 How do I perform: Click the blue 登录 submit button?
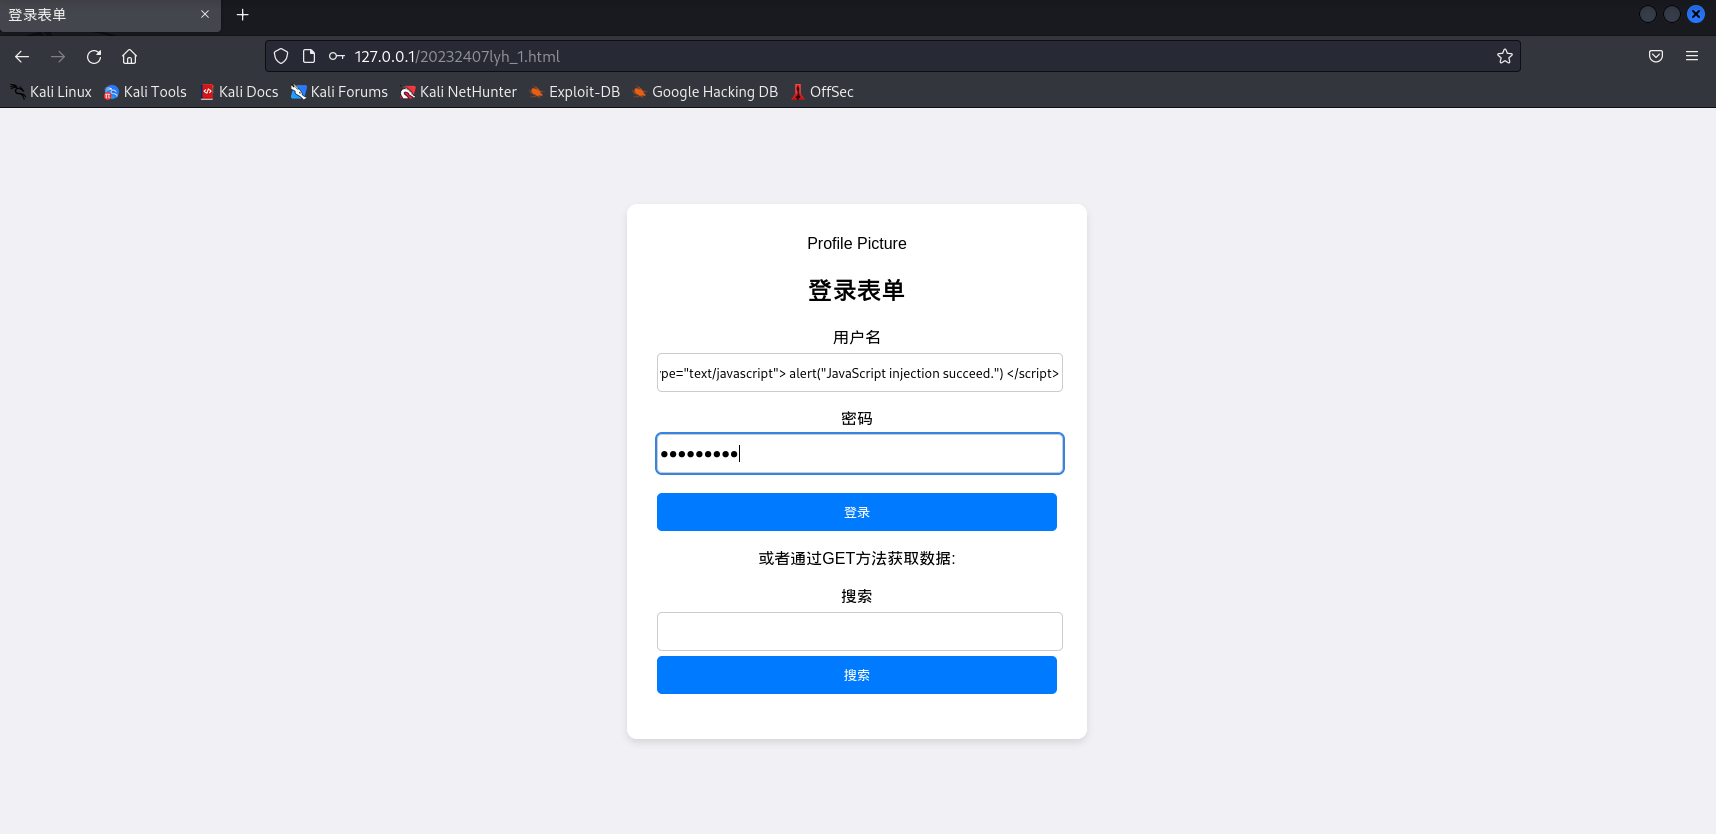pyautogui.click(x=857, y=512)
